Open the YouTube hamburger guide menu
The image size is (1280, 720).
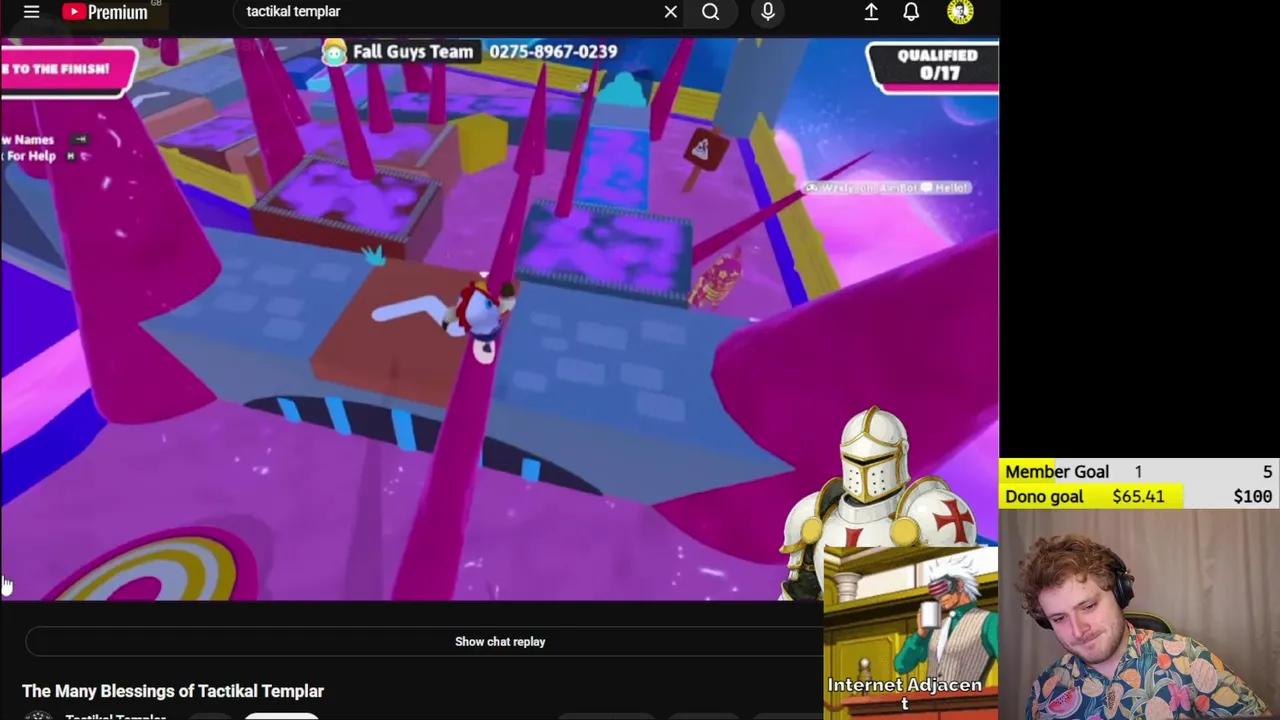point(31,12)
